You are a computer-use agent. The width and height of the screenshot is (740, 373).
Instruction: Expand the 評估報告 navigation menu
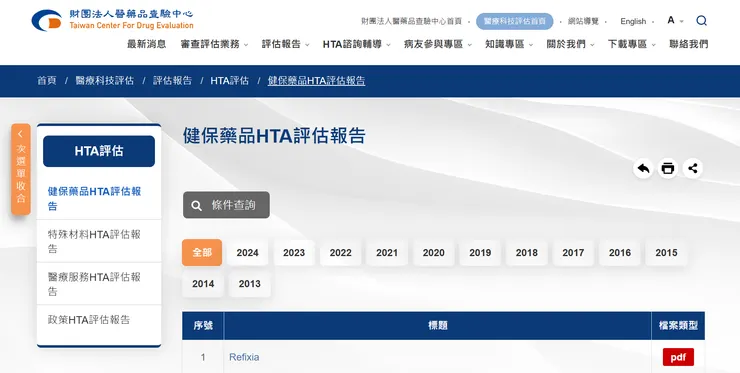[286, 44]
